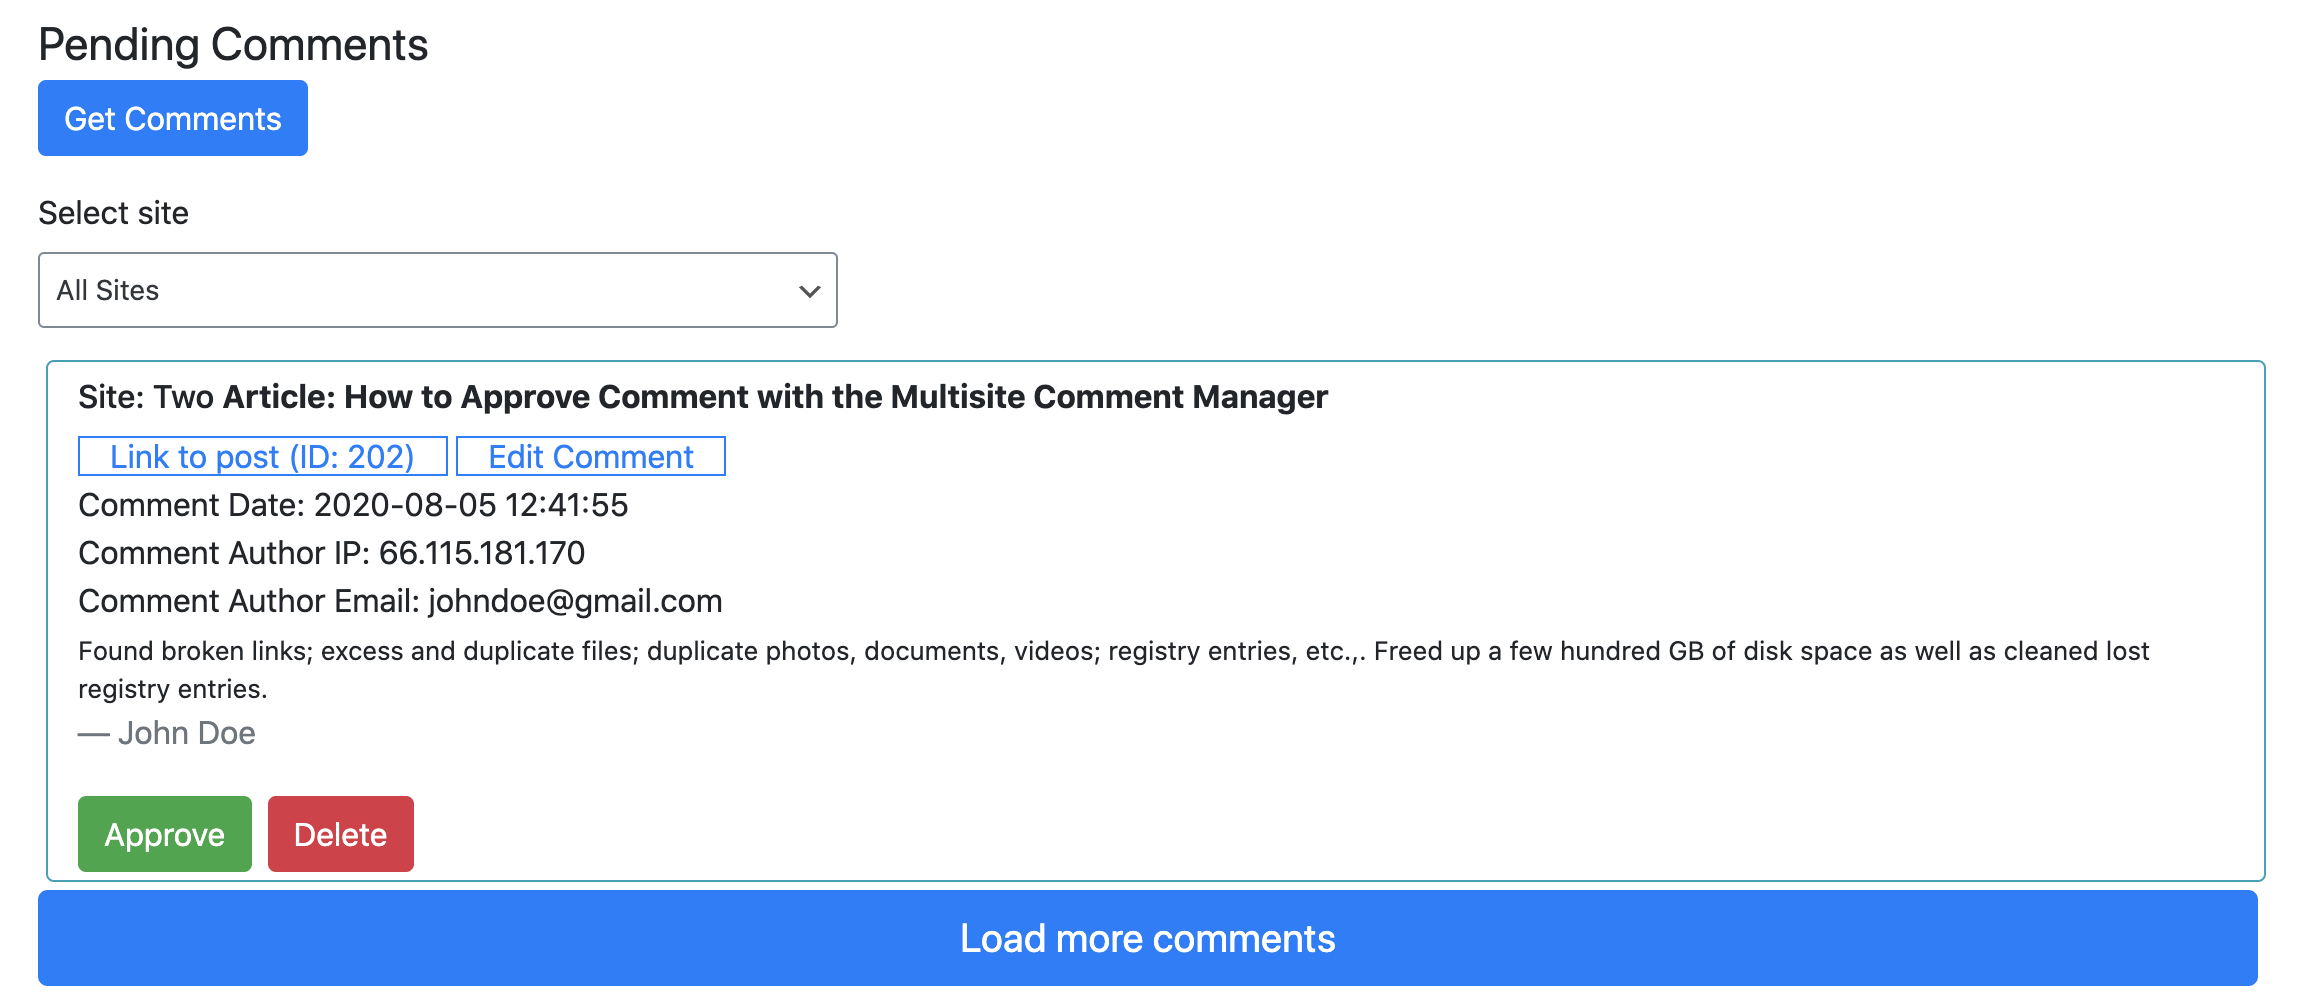Open Link to post (ID: 202)
Screen dimensions: 2300x1002
coord(262,456)
